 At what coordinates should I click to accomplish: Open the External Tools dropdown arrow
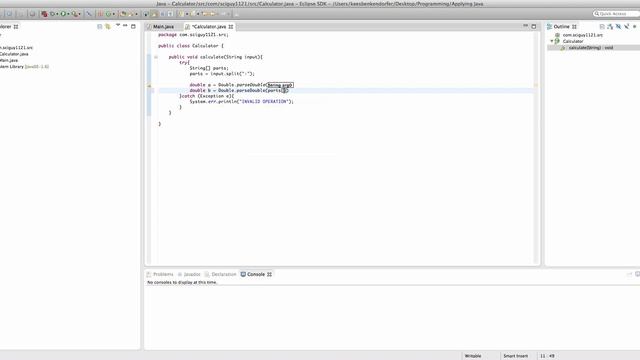coord(80,14)
